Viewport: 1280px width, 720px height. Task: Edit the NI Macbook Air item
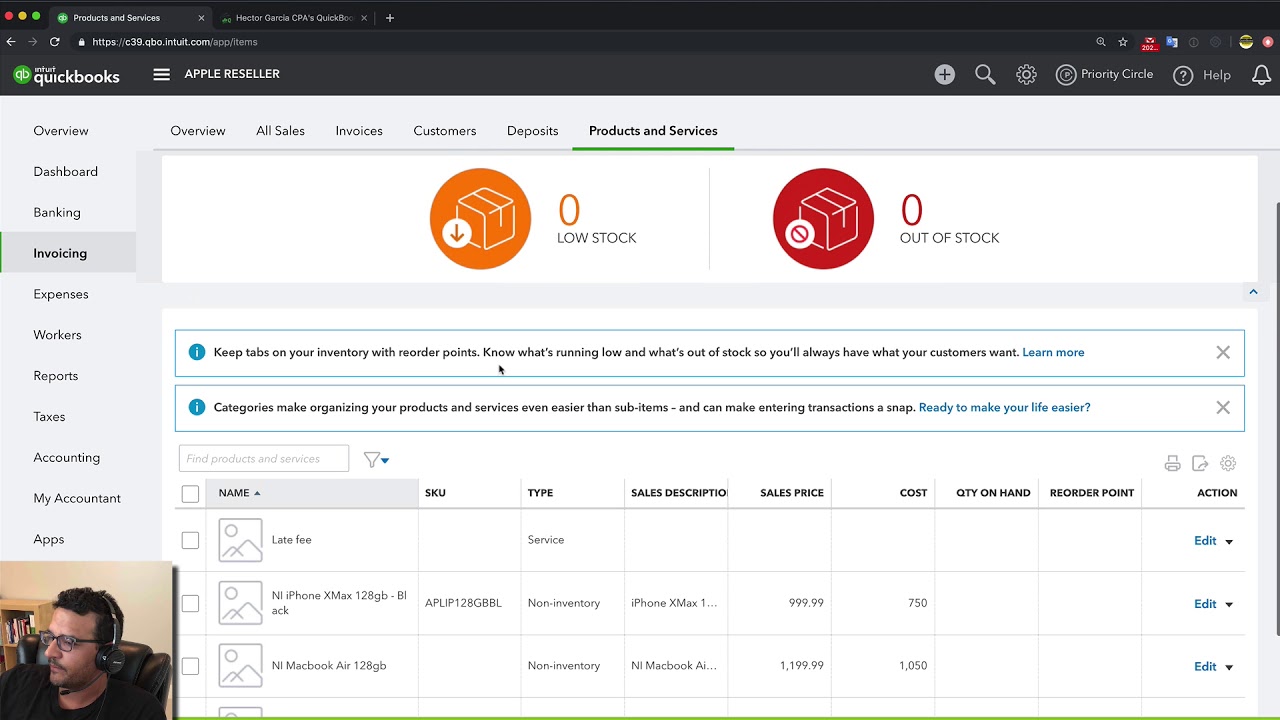tap(1205, 667)
